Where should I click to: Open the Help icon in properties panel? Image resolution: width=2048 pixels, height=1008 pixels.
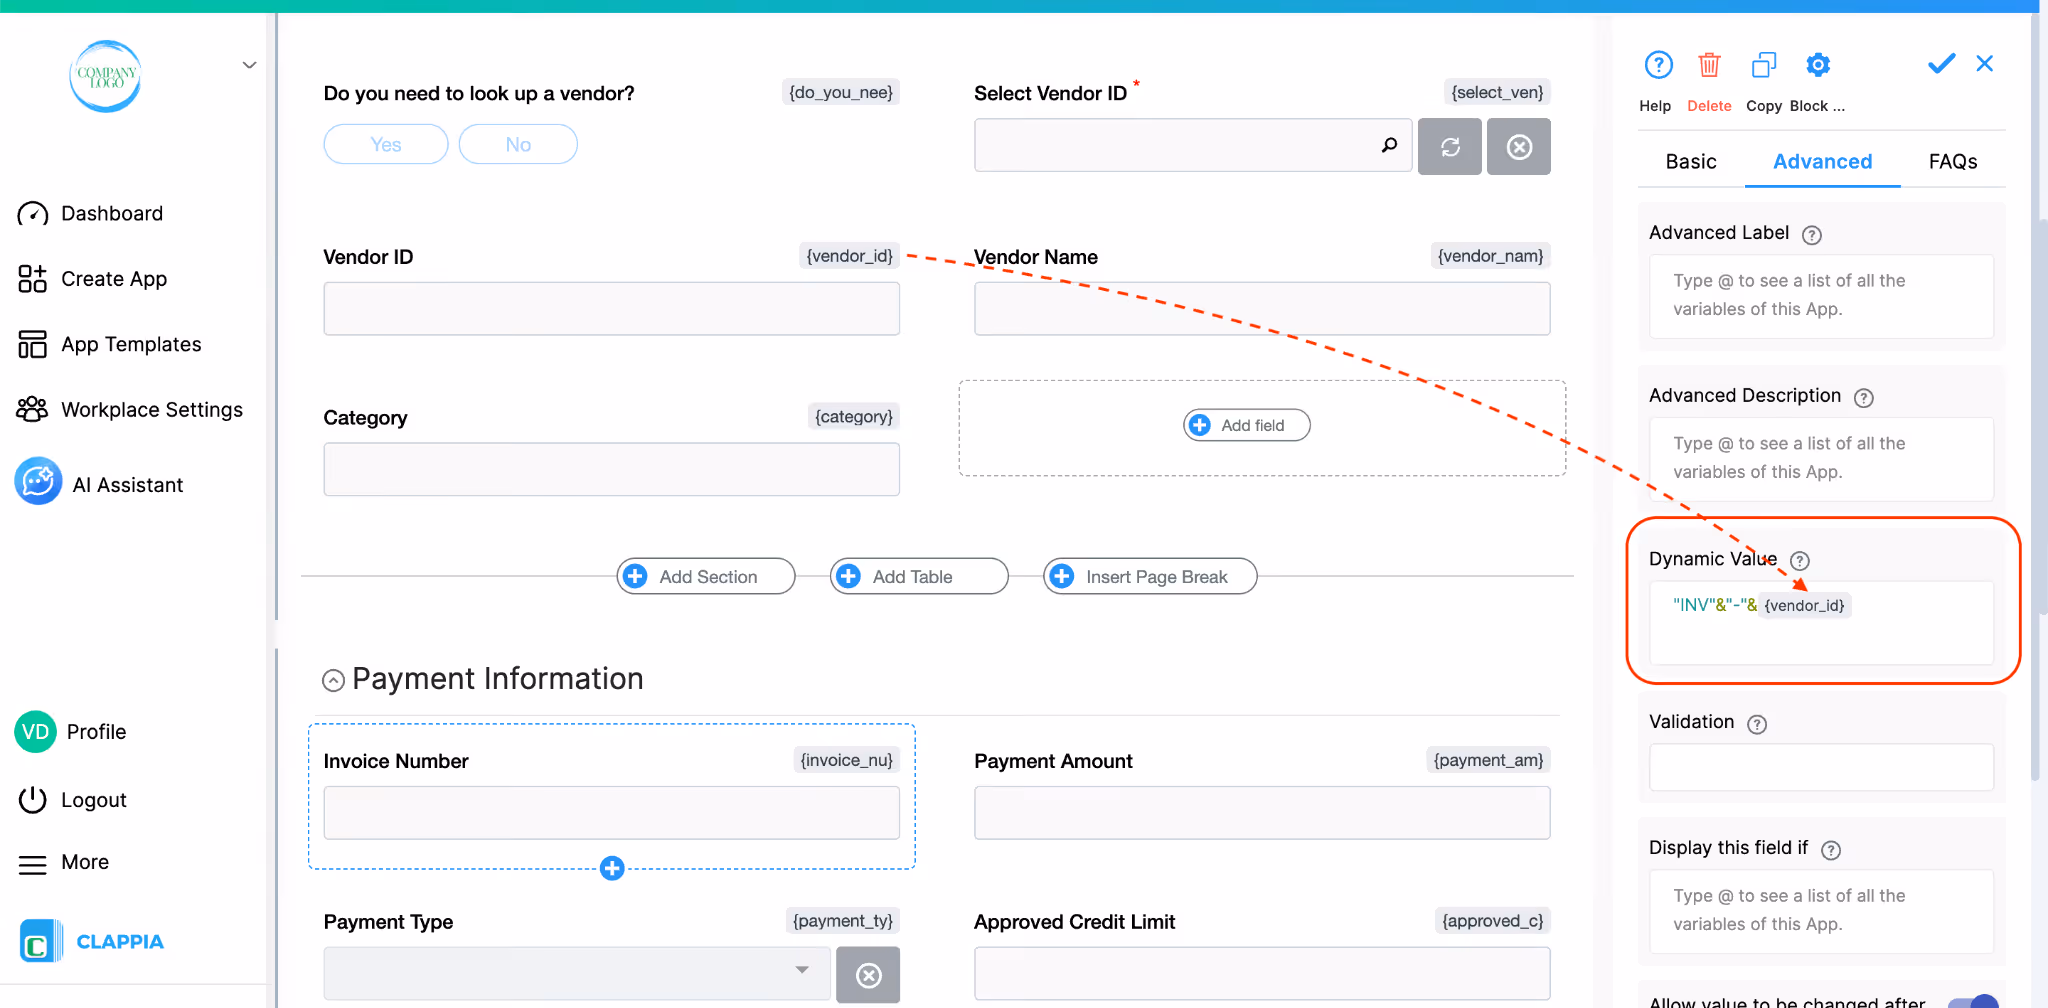point(1658,65)
